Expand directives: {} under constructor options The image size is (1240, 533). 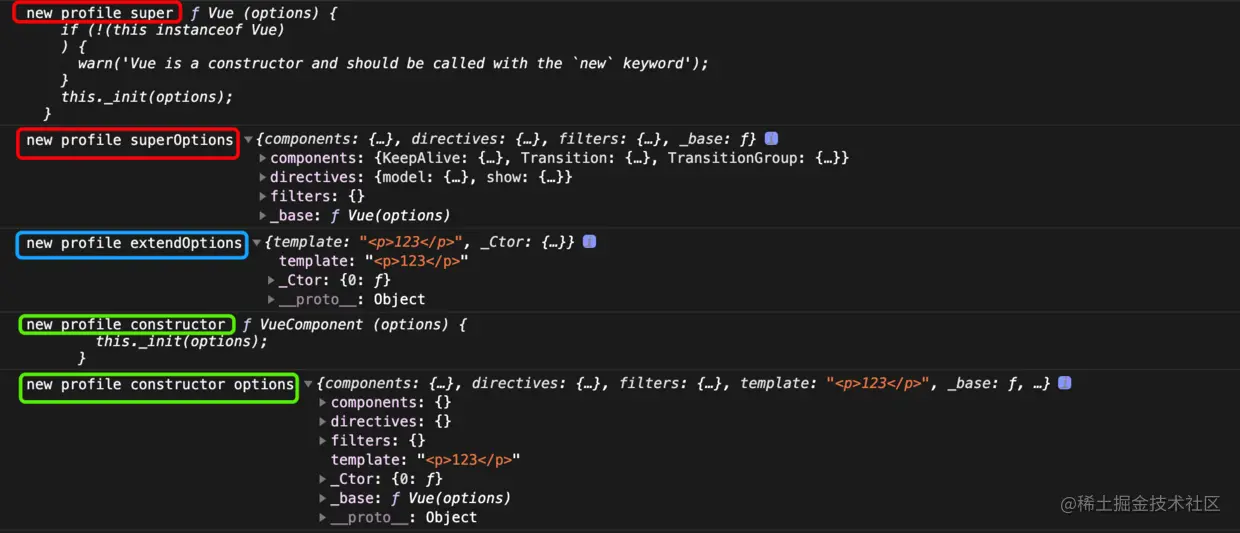click(x=323, y=421)
